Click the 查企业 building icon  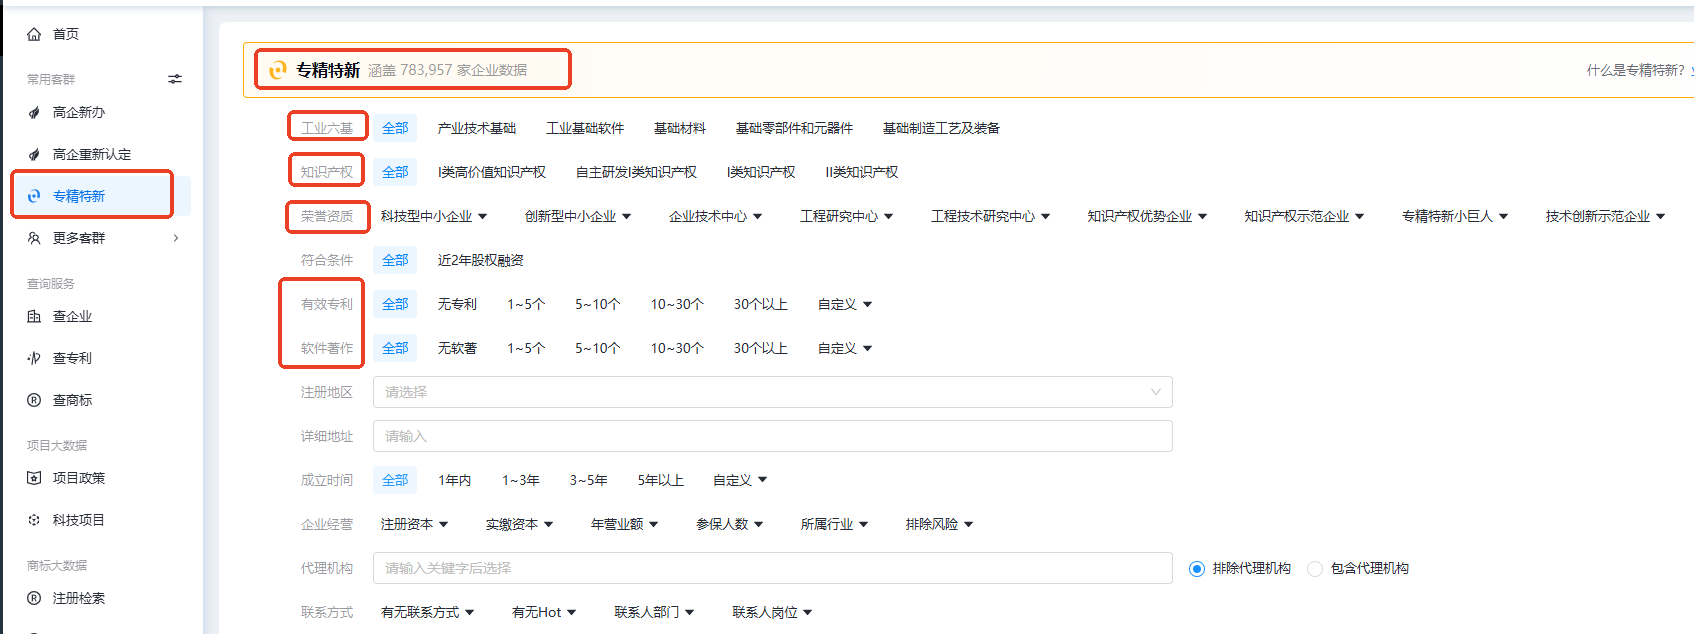click(34, 317)
